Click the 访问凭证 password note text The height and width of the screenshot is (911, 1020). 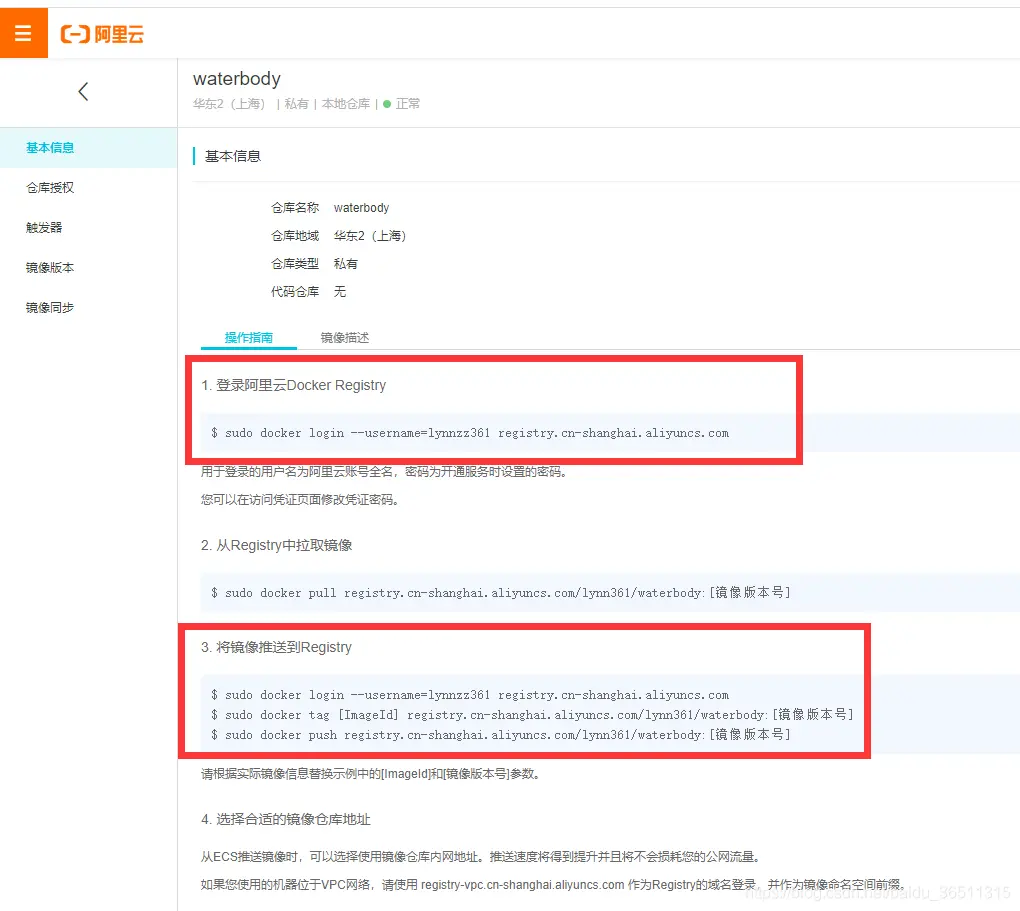(x=300, y=500)
